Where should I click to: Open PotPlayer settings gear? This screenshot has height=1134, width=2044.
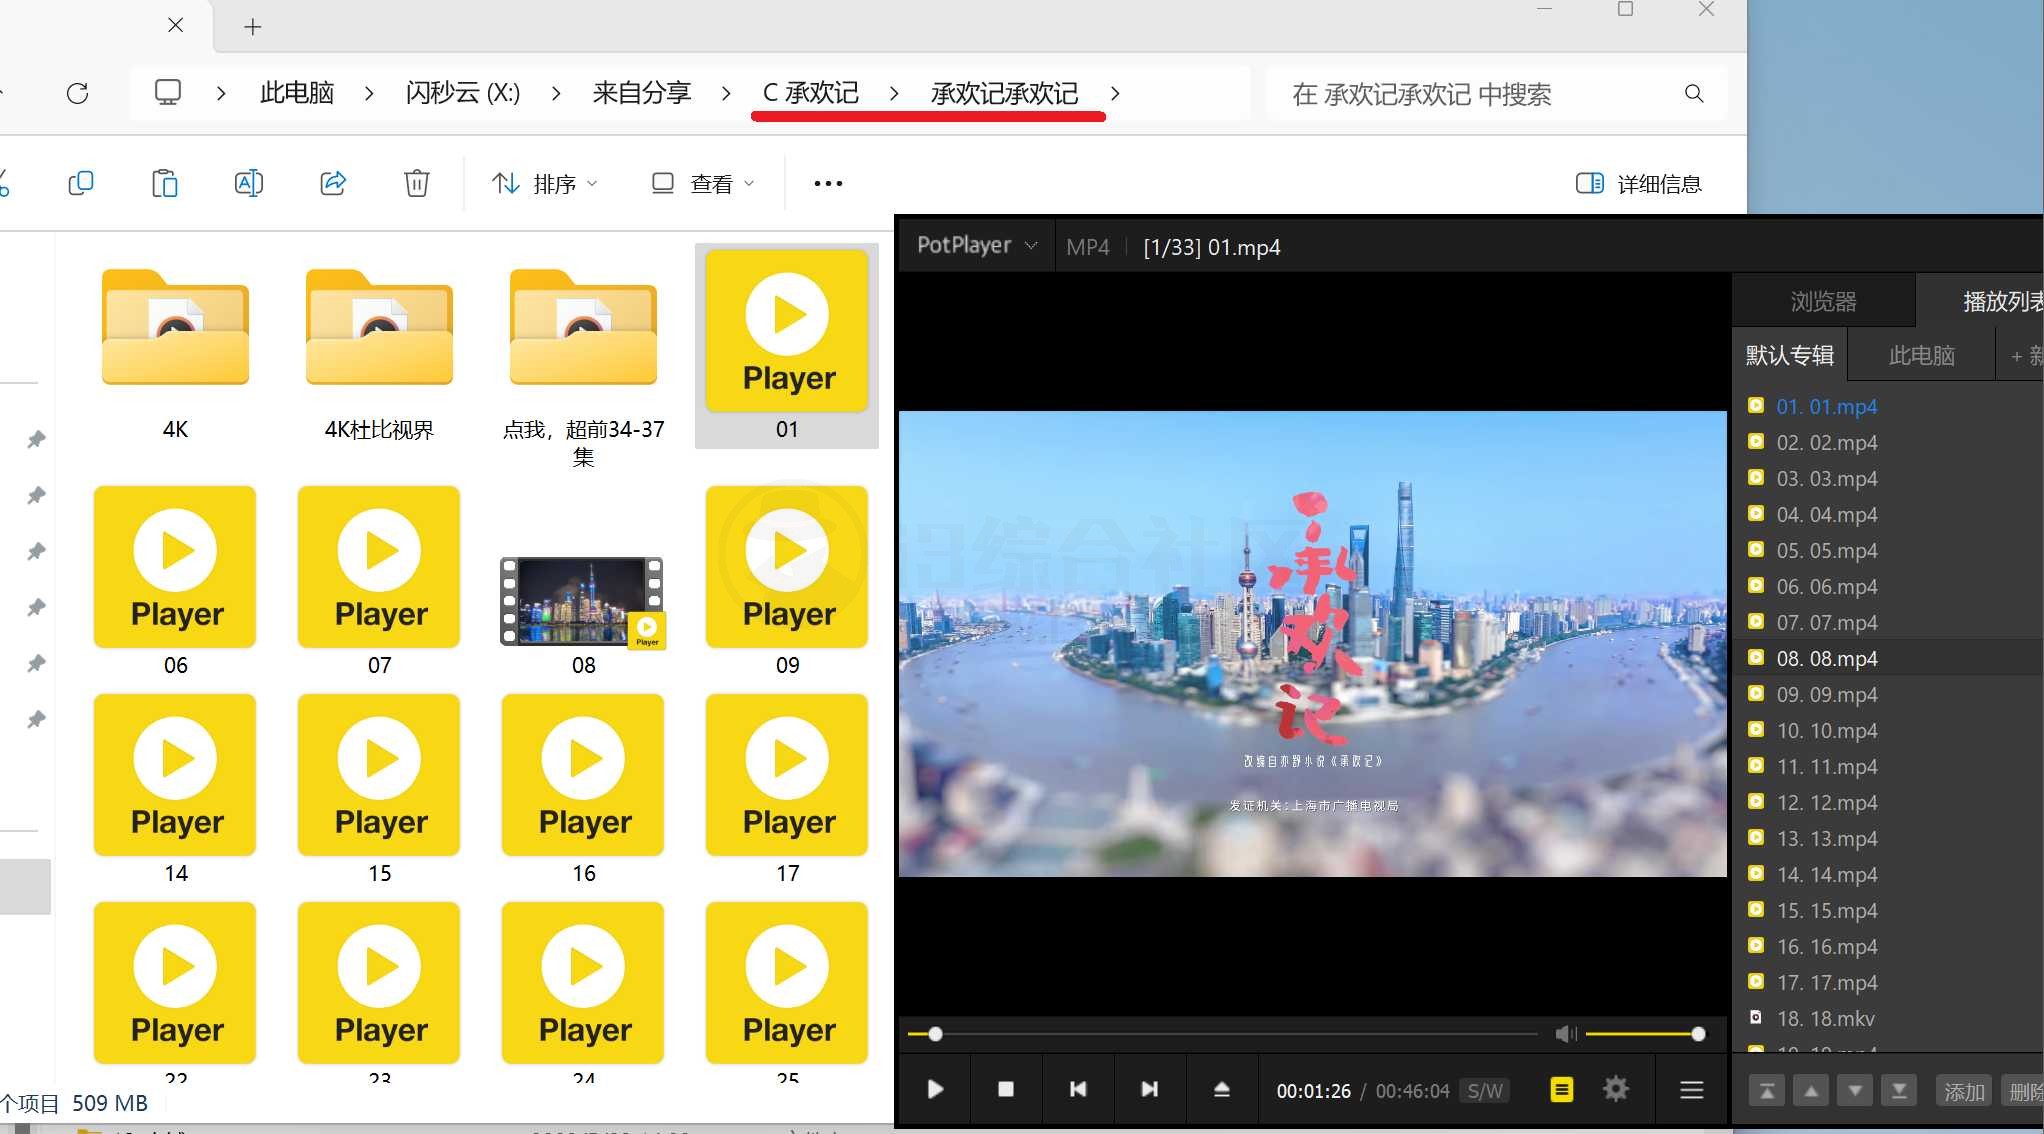[1616, 1089]
